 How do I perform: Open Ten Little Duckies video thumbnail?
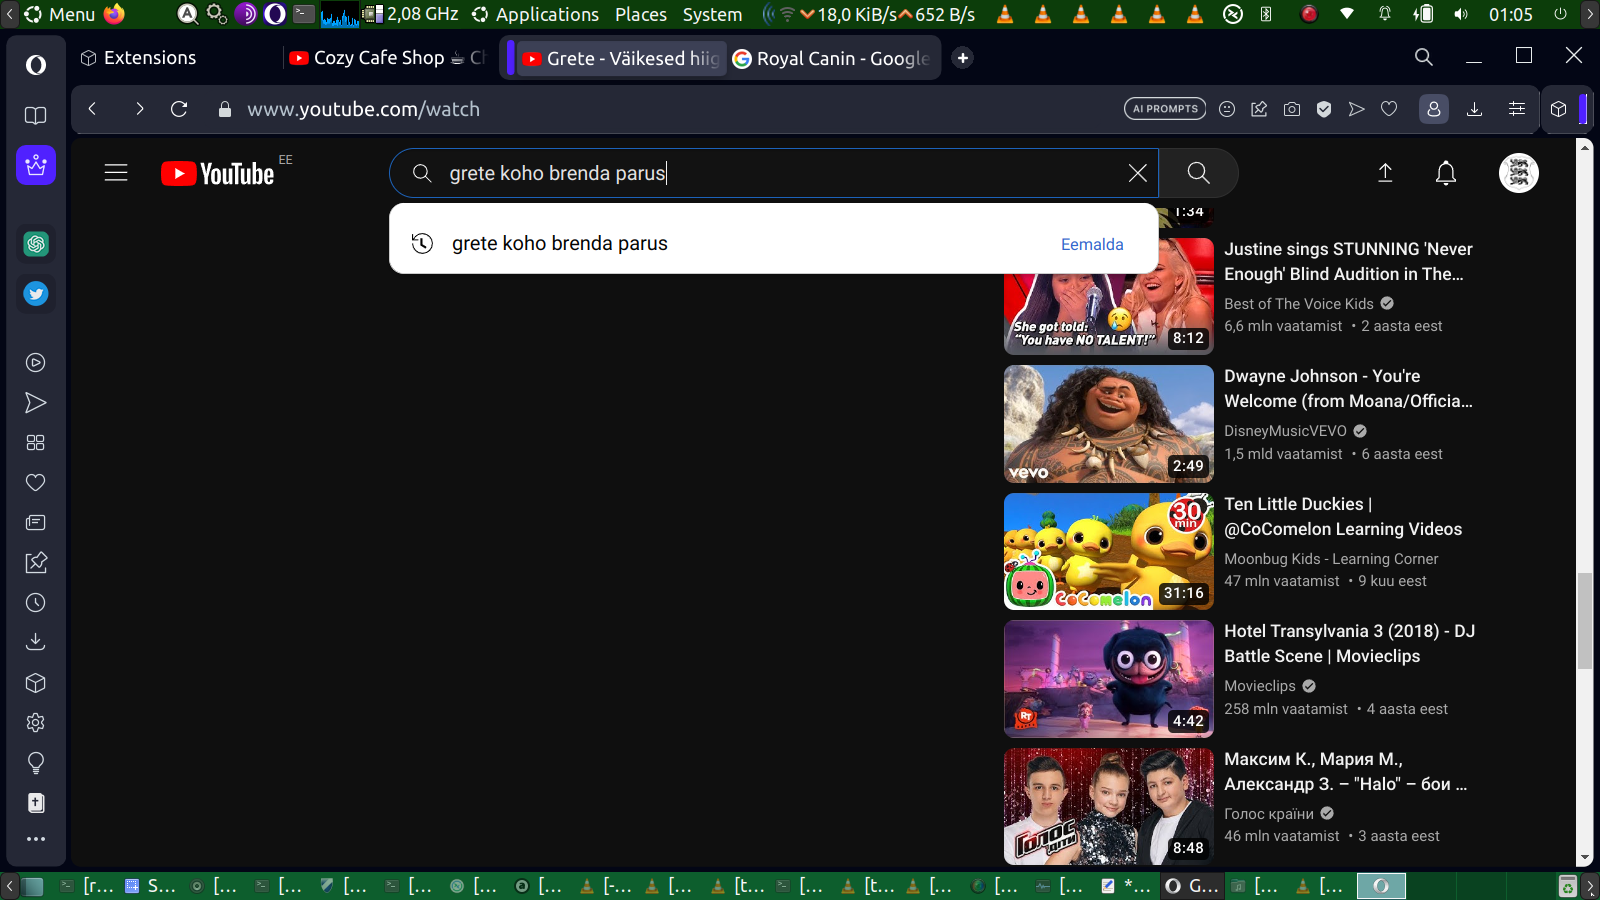[x=1109, y=551]
